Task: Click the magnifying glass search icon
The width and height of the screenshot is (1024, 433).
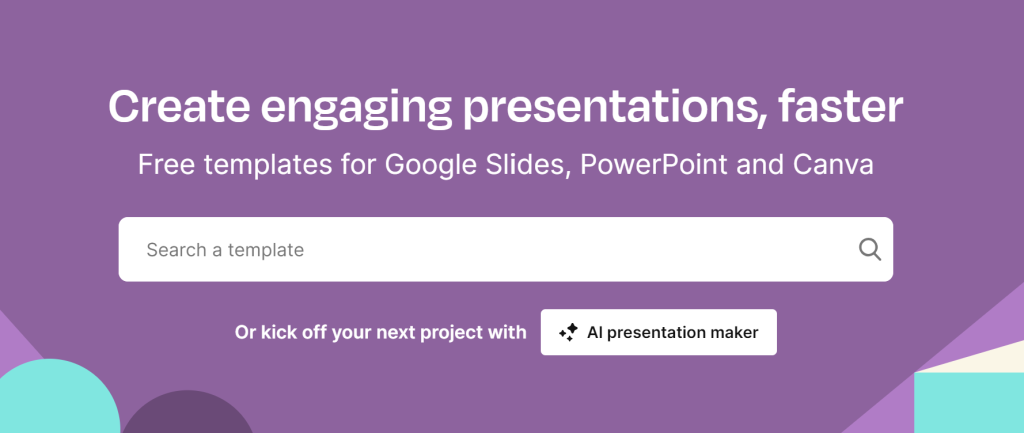Action: point(870,249)
